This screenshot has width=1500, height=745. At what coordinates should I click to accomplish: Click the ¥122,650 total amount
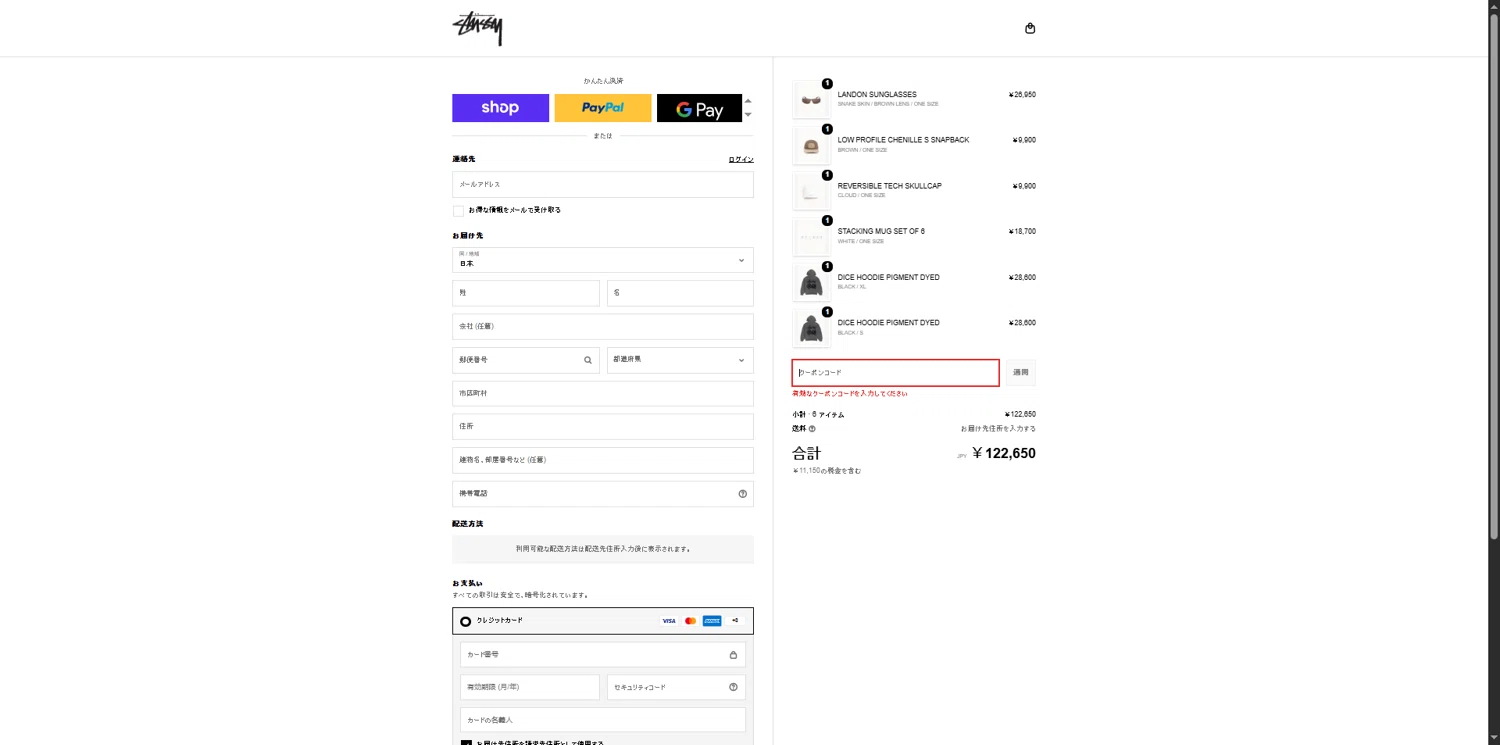[x=1004, y=453]
